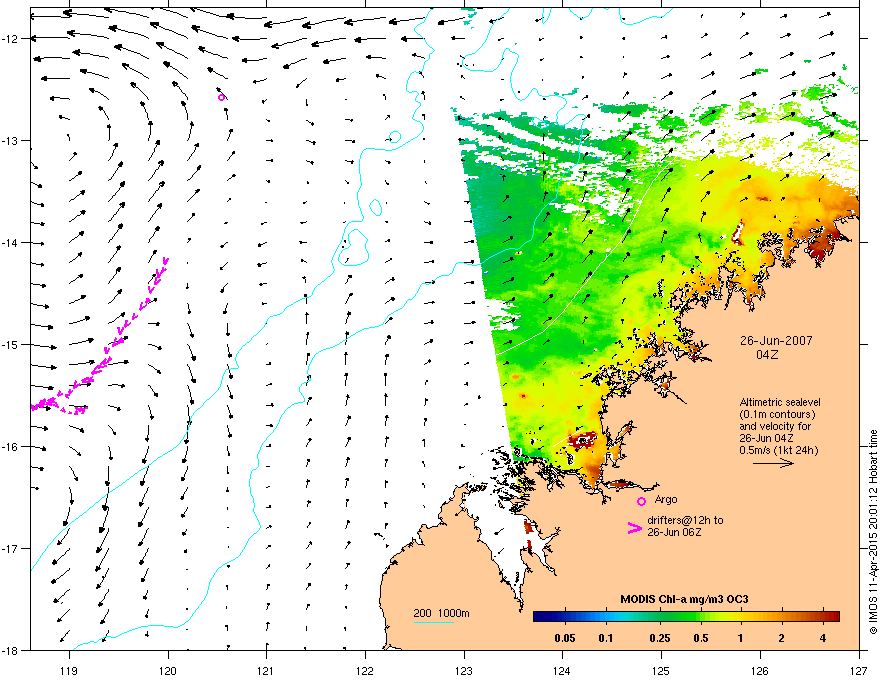Click latitude axis label -17

(x=10, y=548)
